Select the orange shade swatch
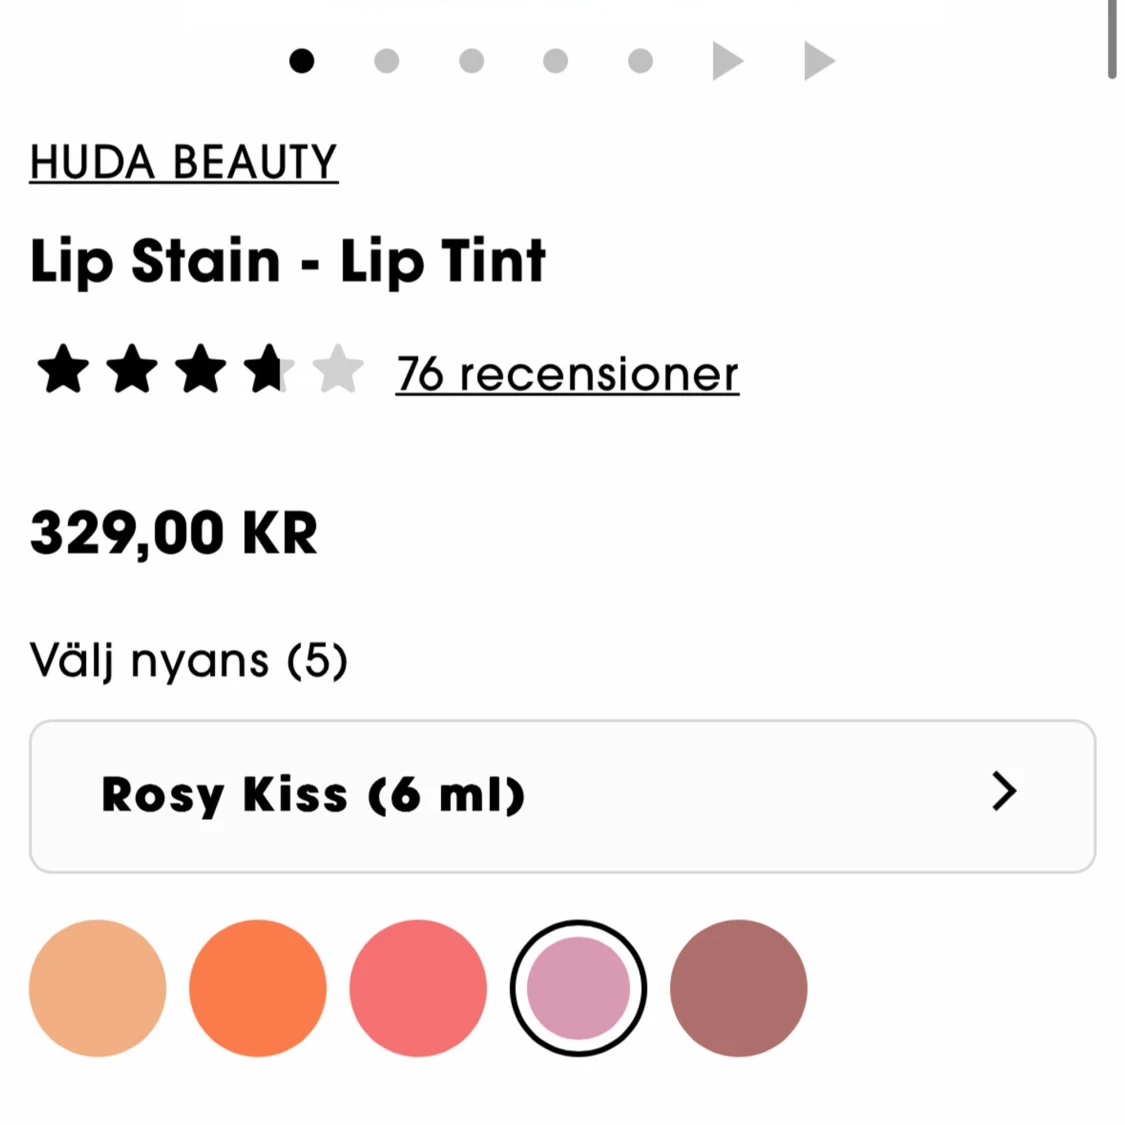 pyautogui.click(x=258, y=987)
